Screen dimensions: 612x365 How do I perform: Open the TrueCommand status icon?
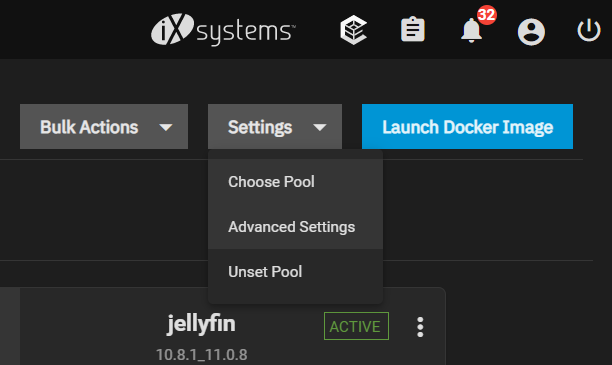click(x=353, y=30)
